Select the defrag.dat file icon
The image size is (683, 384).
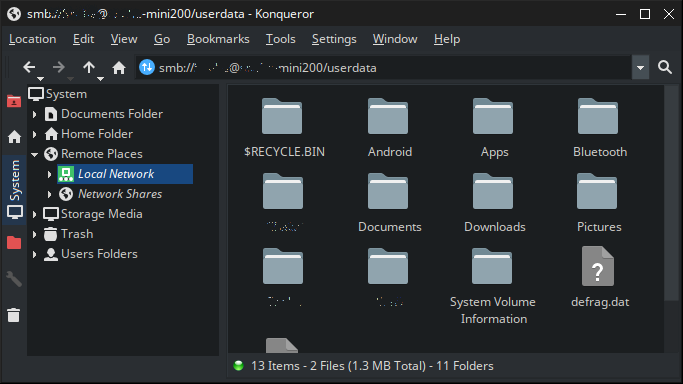[x=598, y=266]
